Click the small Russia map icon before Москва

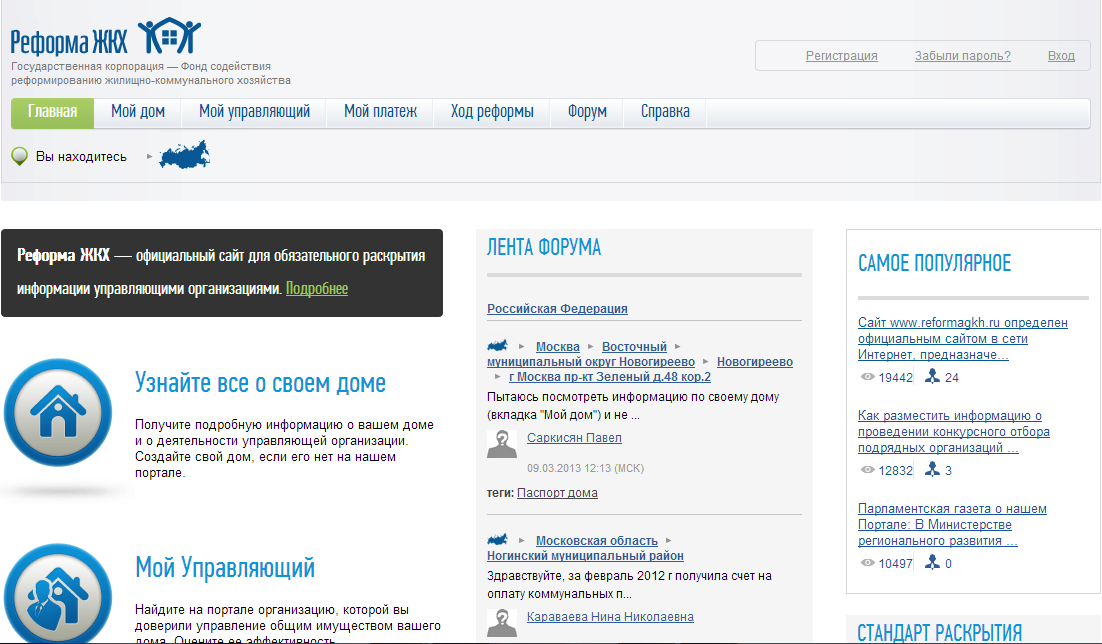pyautogui.click(x=498, y=346)
